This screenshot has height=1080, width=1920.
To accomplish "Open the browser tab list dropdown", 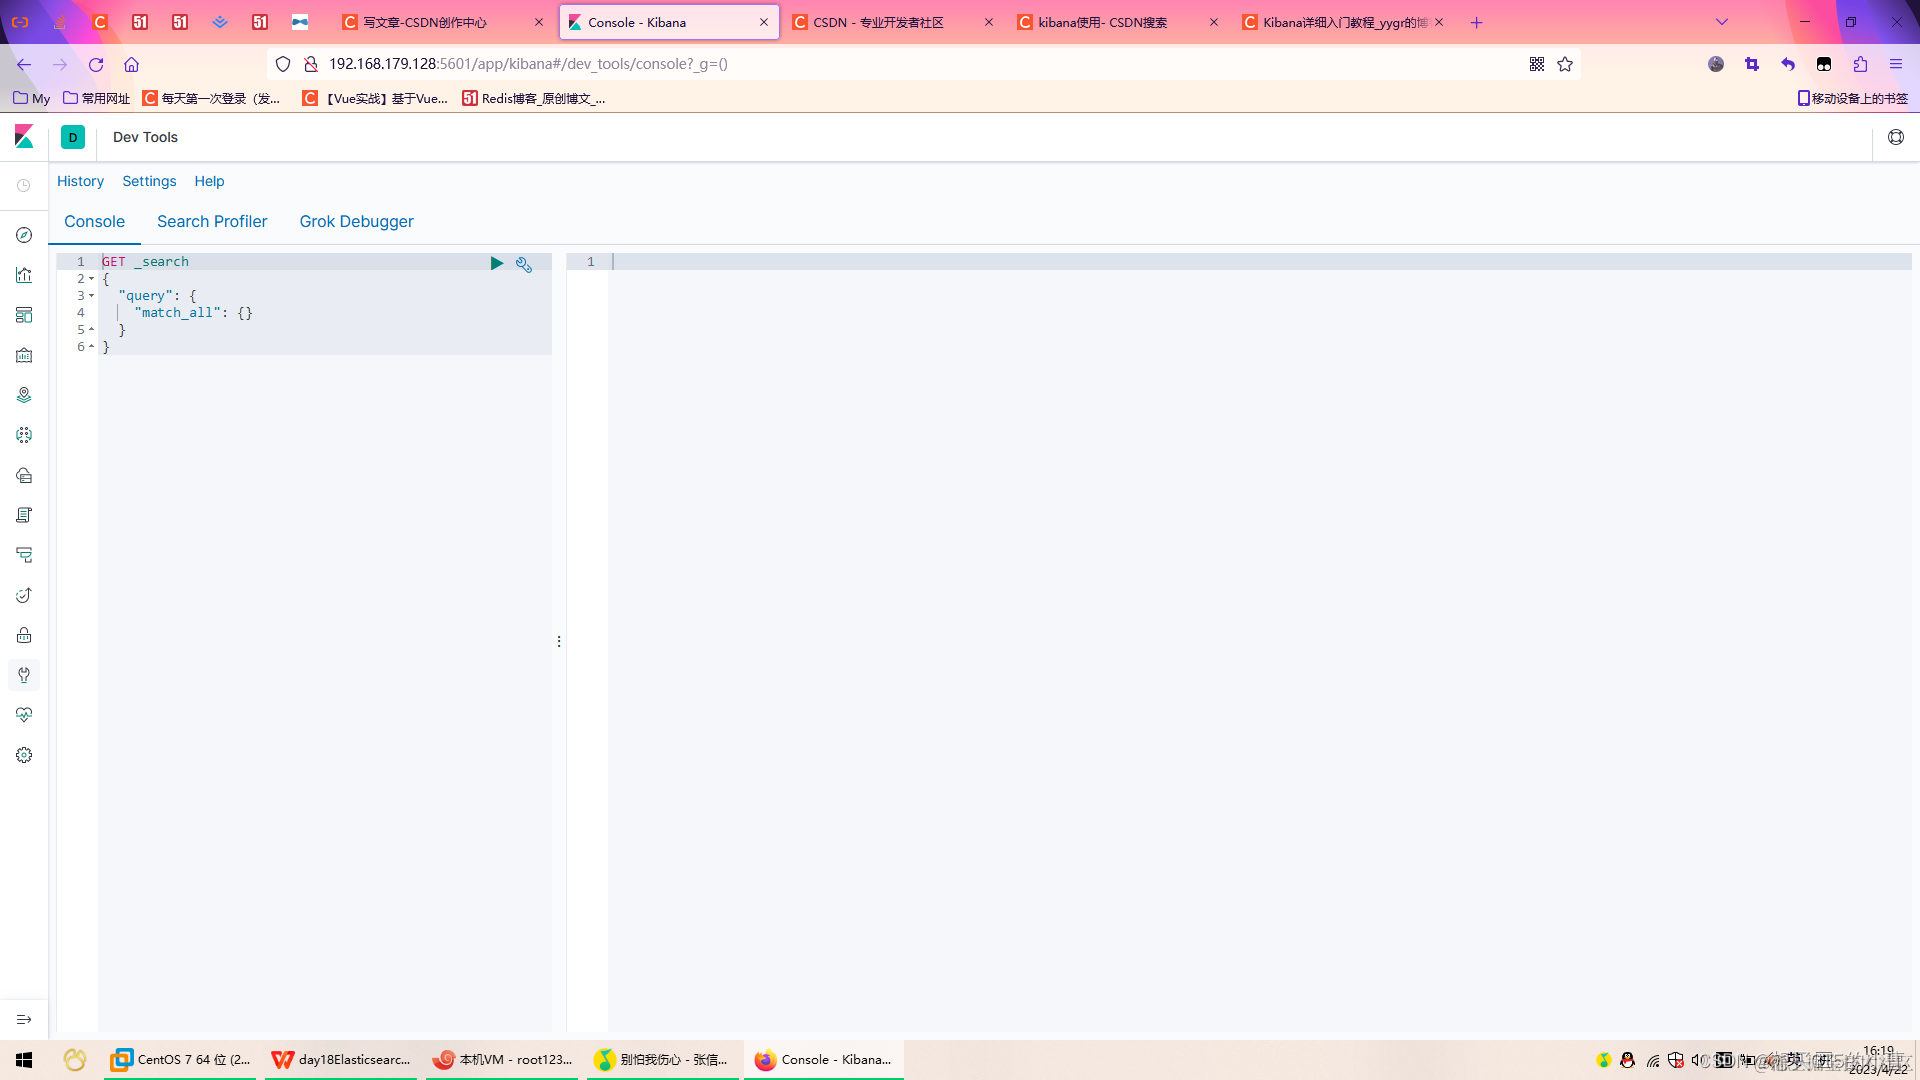I will click(1721, 22).
